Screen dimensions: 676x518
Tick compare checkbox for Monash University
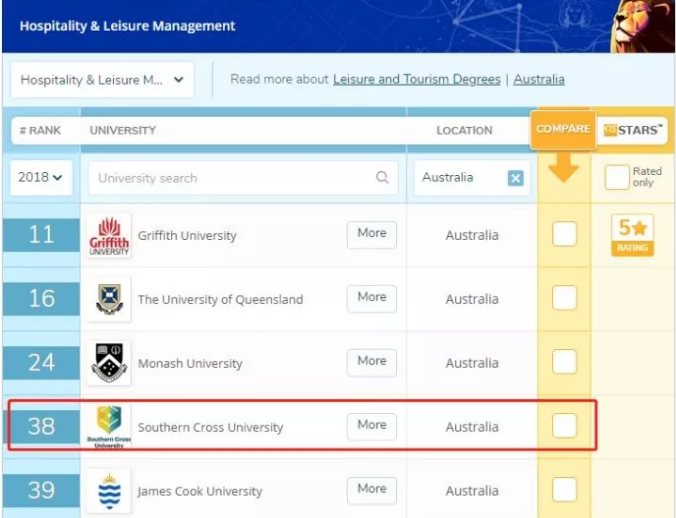point(564,362)
